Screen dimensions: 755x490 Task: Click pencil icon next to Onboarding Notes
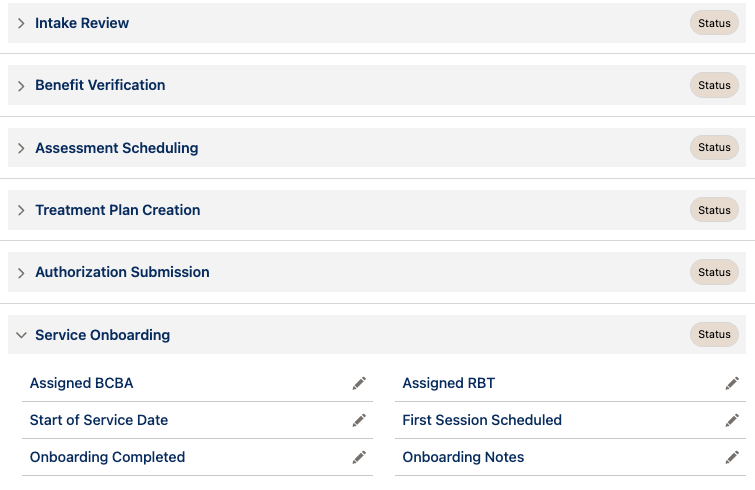click(732, 457)
